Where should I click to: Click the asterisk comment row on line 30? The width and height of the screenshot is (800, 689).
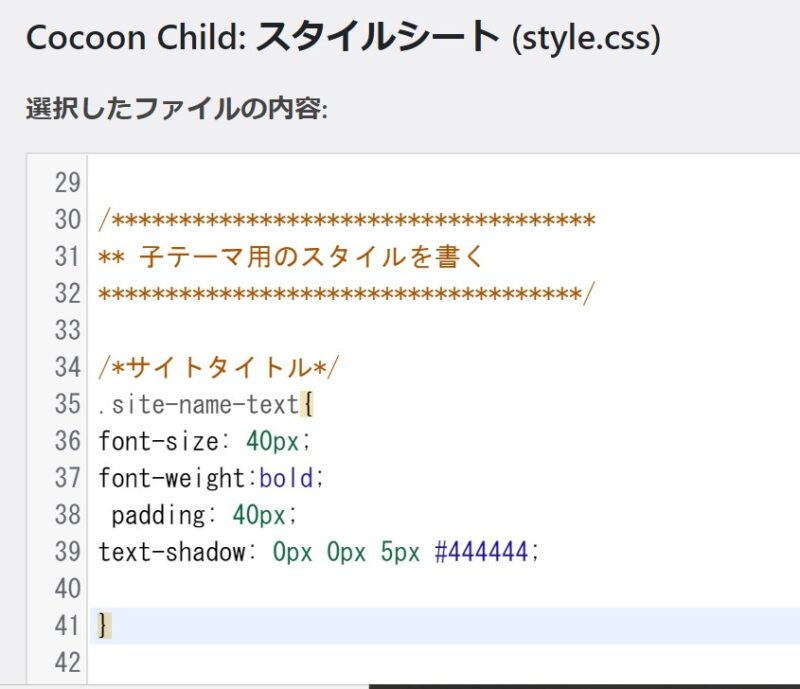(347, 220)
